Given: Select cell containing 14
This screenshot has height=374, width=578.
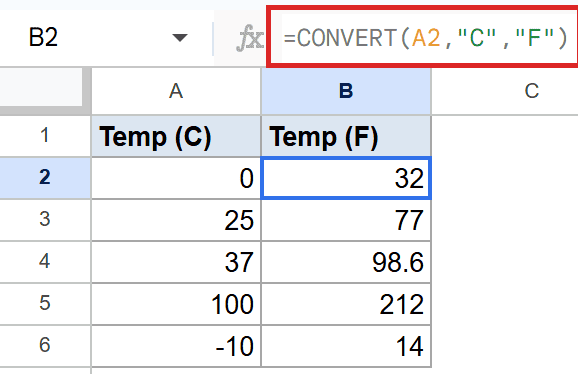Looking at the screenshot, I should tap(346, 346).
